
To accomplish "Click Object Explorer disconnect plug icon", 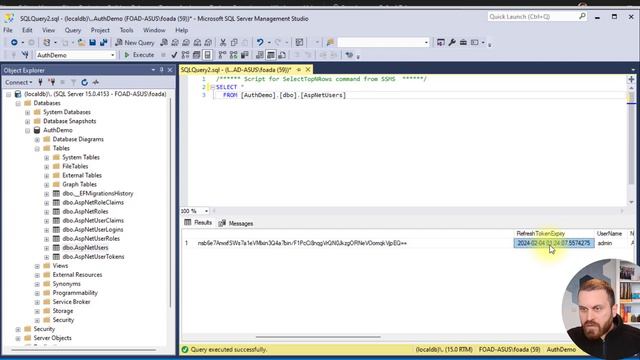I will pos(51,82).
